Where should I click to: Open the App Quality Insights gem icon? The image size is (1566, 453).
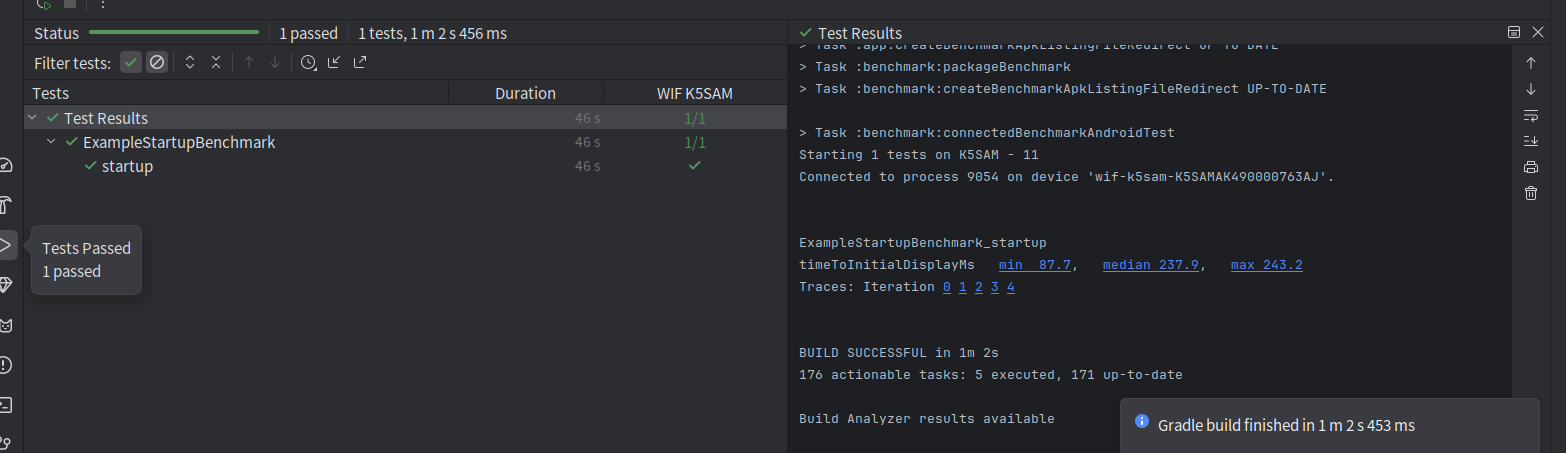pyautogui.click(x=5, y=285)
